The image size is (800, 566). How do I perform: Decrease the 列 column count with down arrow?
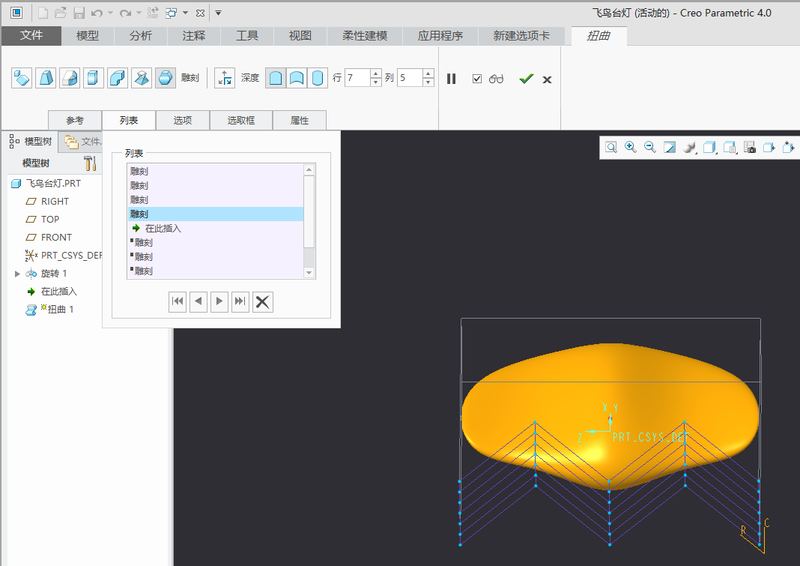429,82
